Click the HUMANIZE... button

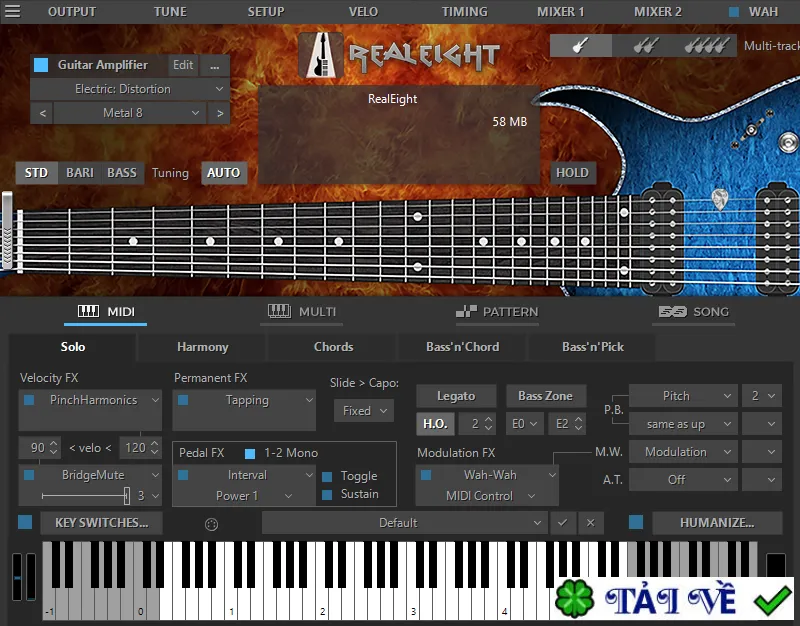pos(717,522)
